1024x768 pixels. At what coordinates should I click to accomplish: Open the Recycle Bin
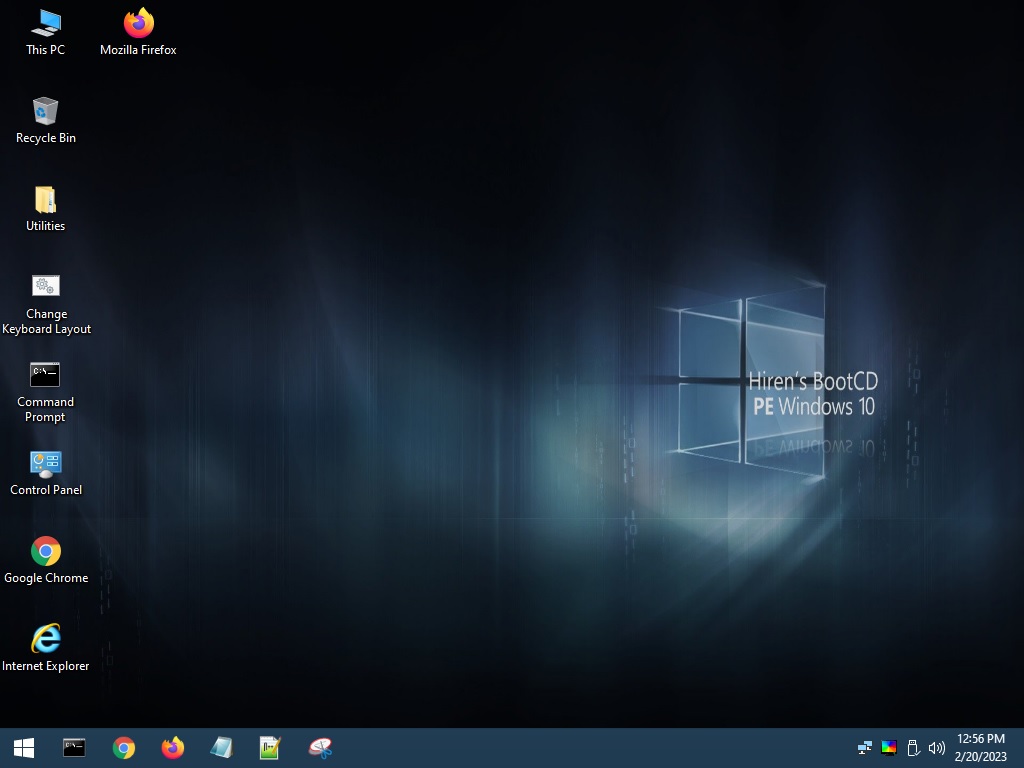coord(45,112)
